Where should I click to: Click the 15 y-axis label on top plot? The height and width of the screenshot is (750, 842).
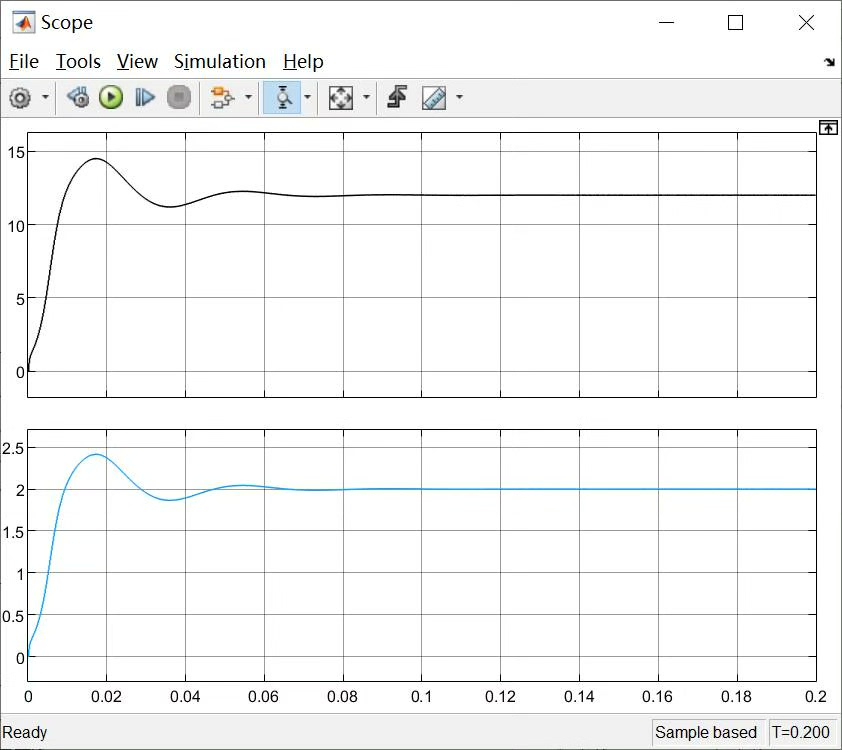16,152
